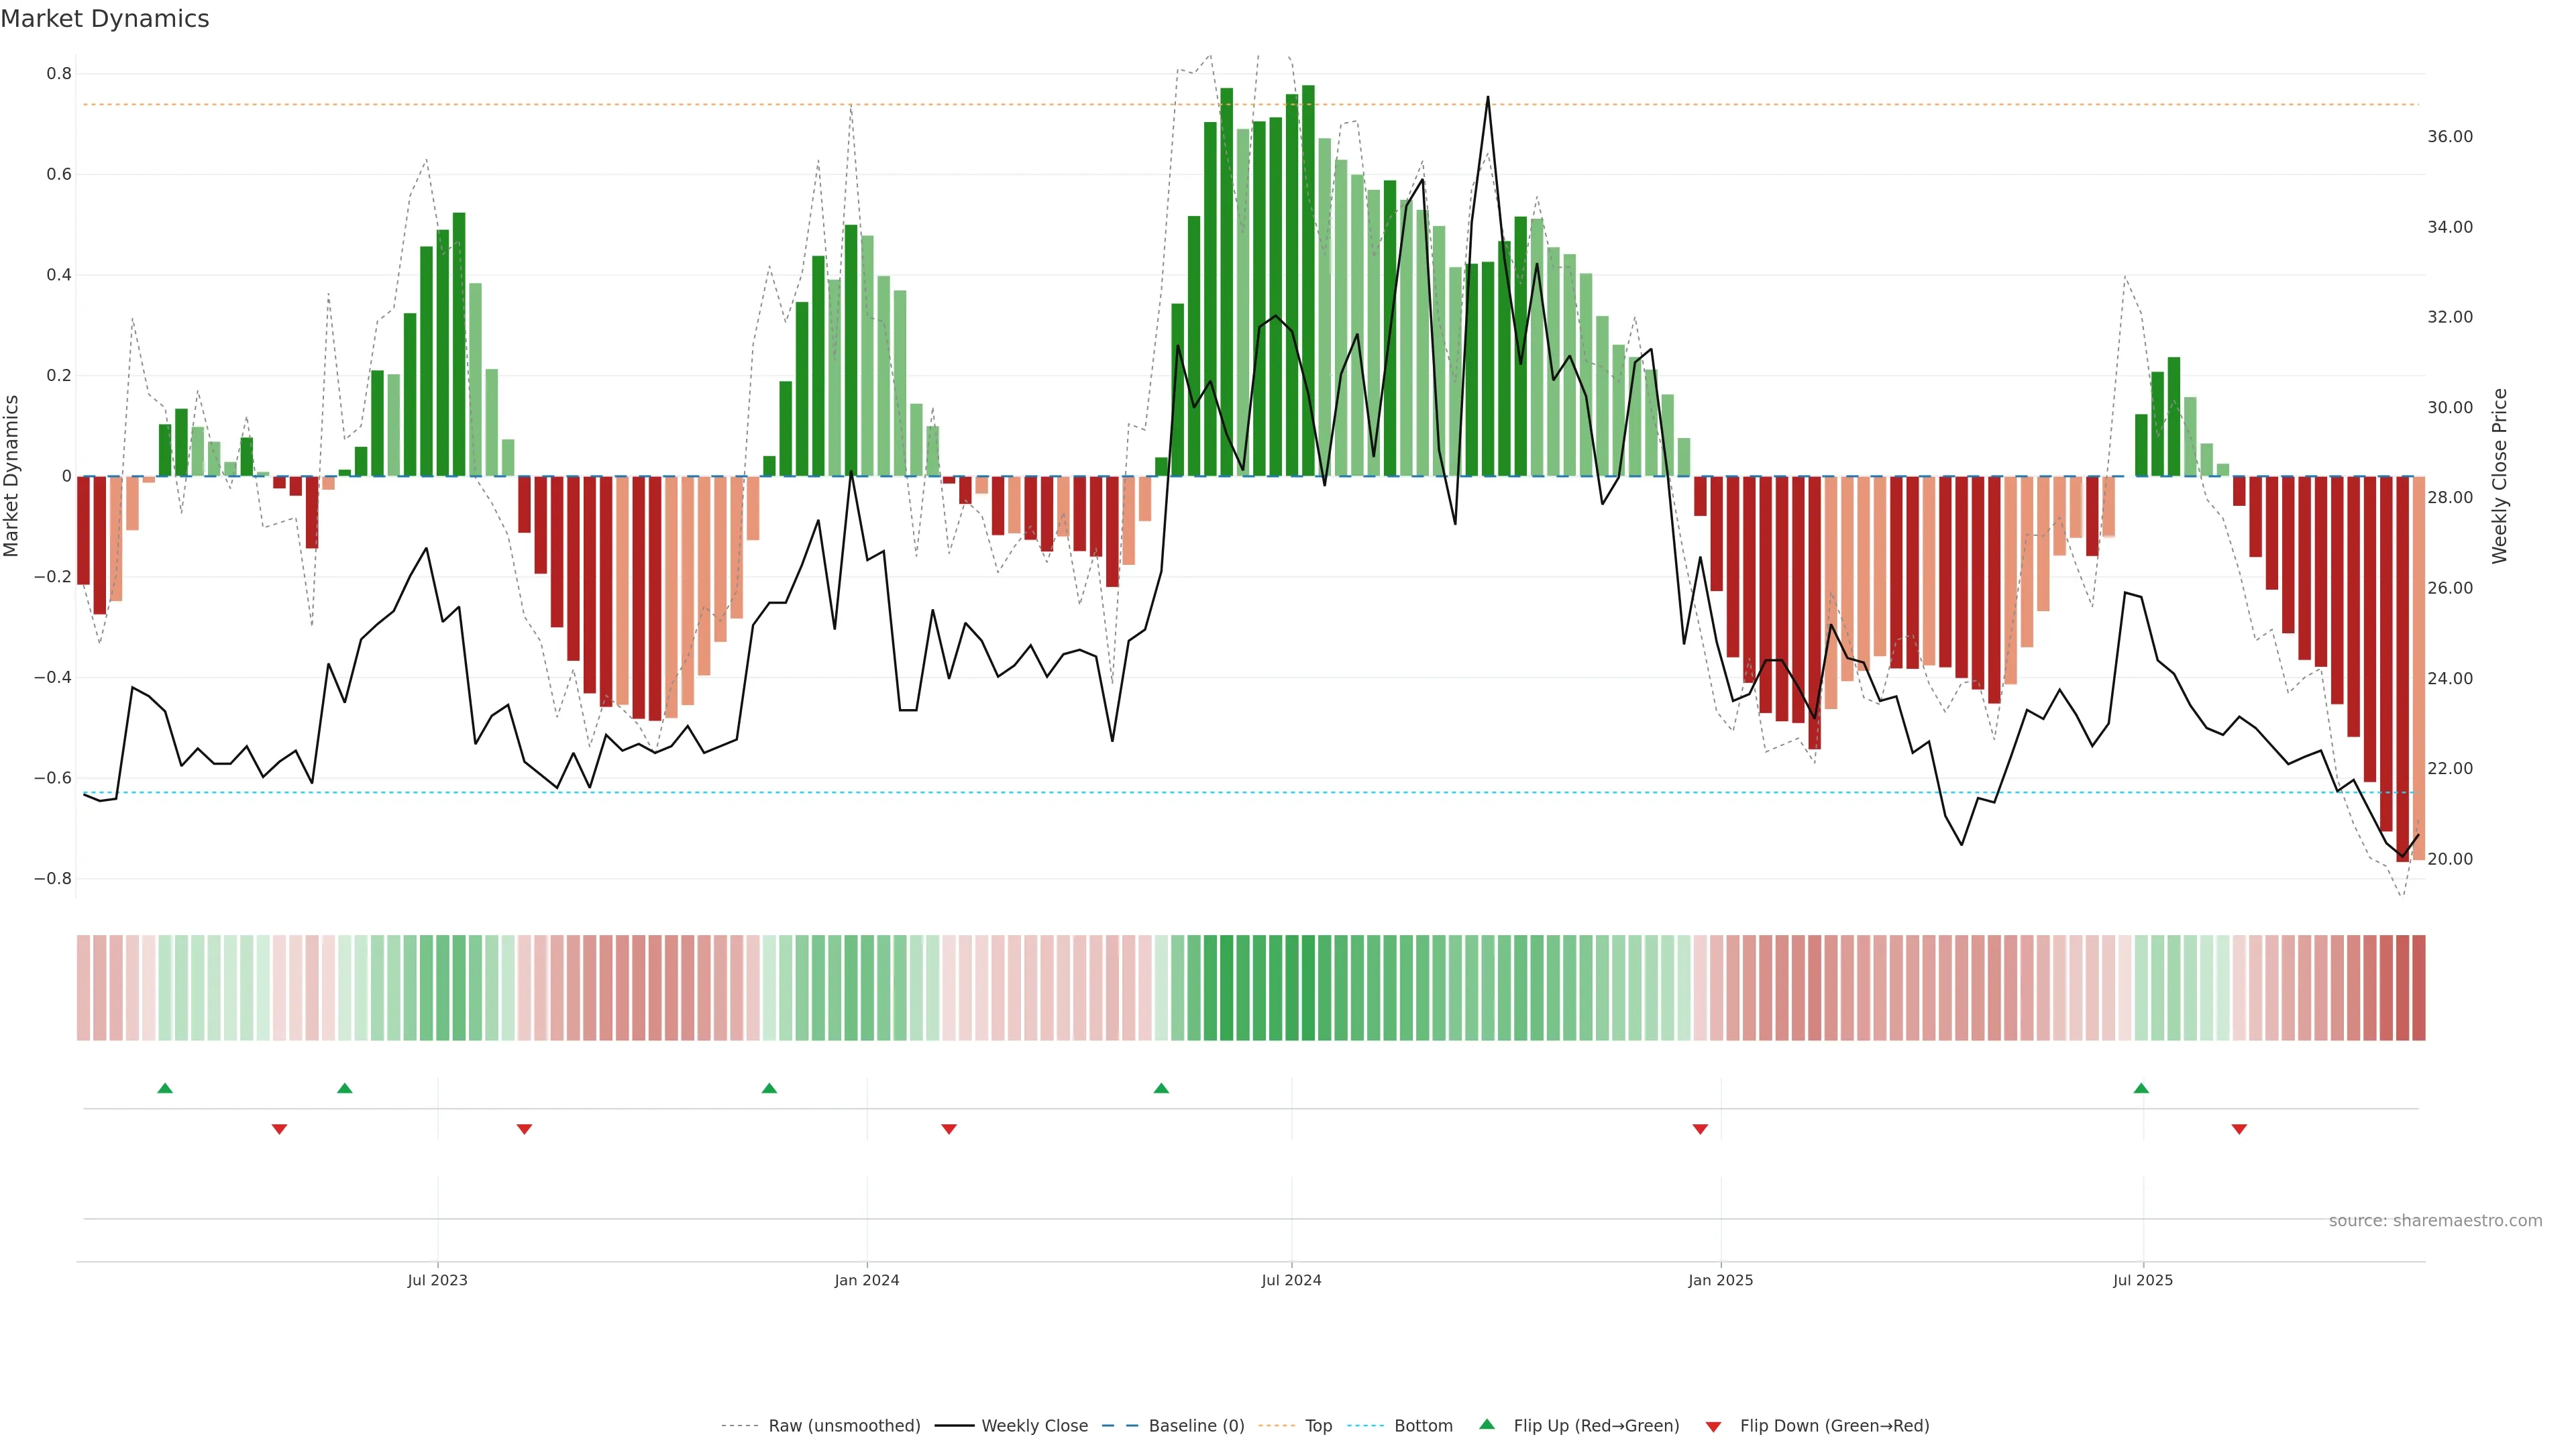Click the Market Dynamics chart title
2576x1449 pixels.
105,19
